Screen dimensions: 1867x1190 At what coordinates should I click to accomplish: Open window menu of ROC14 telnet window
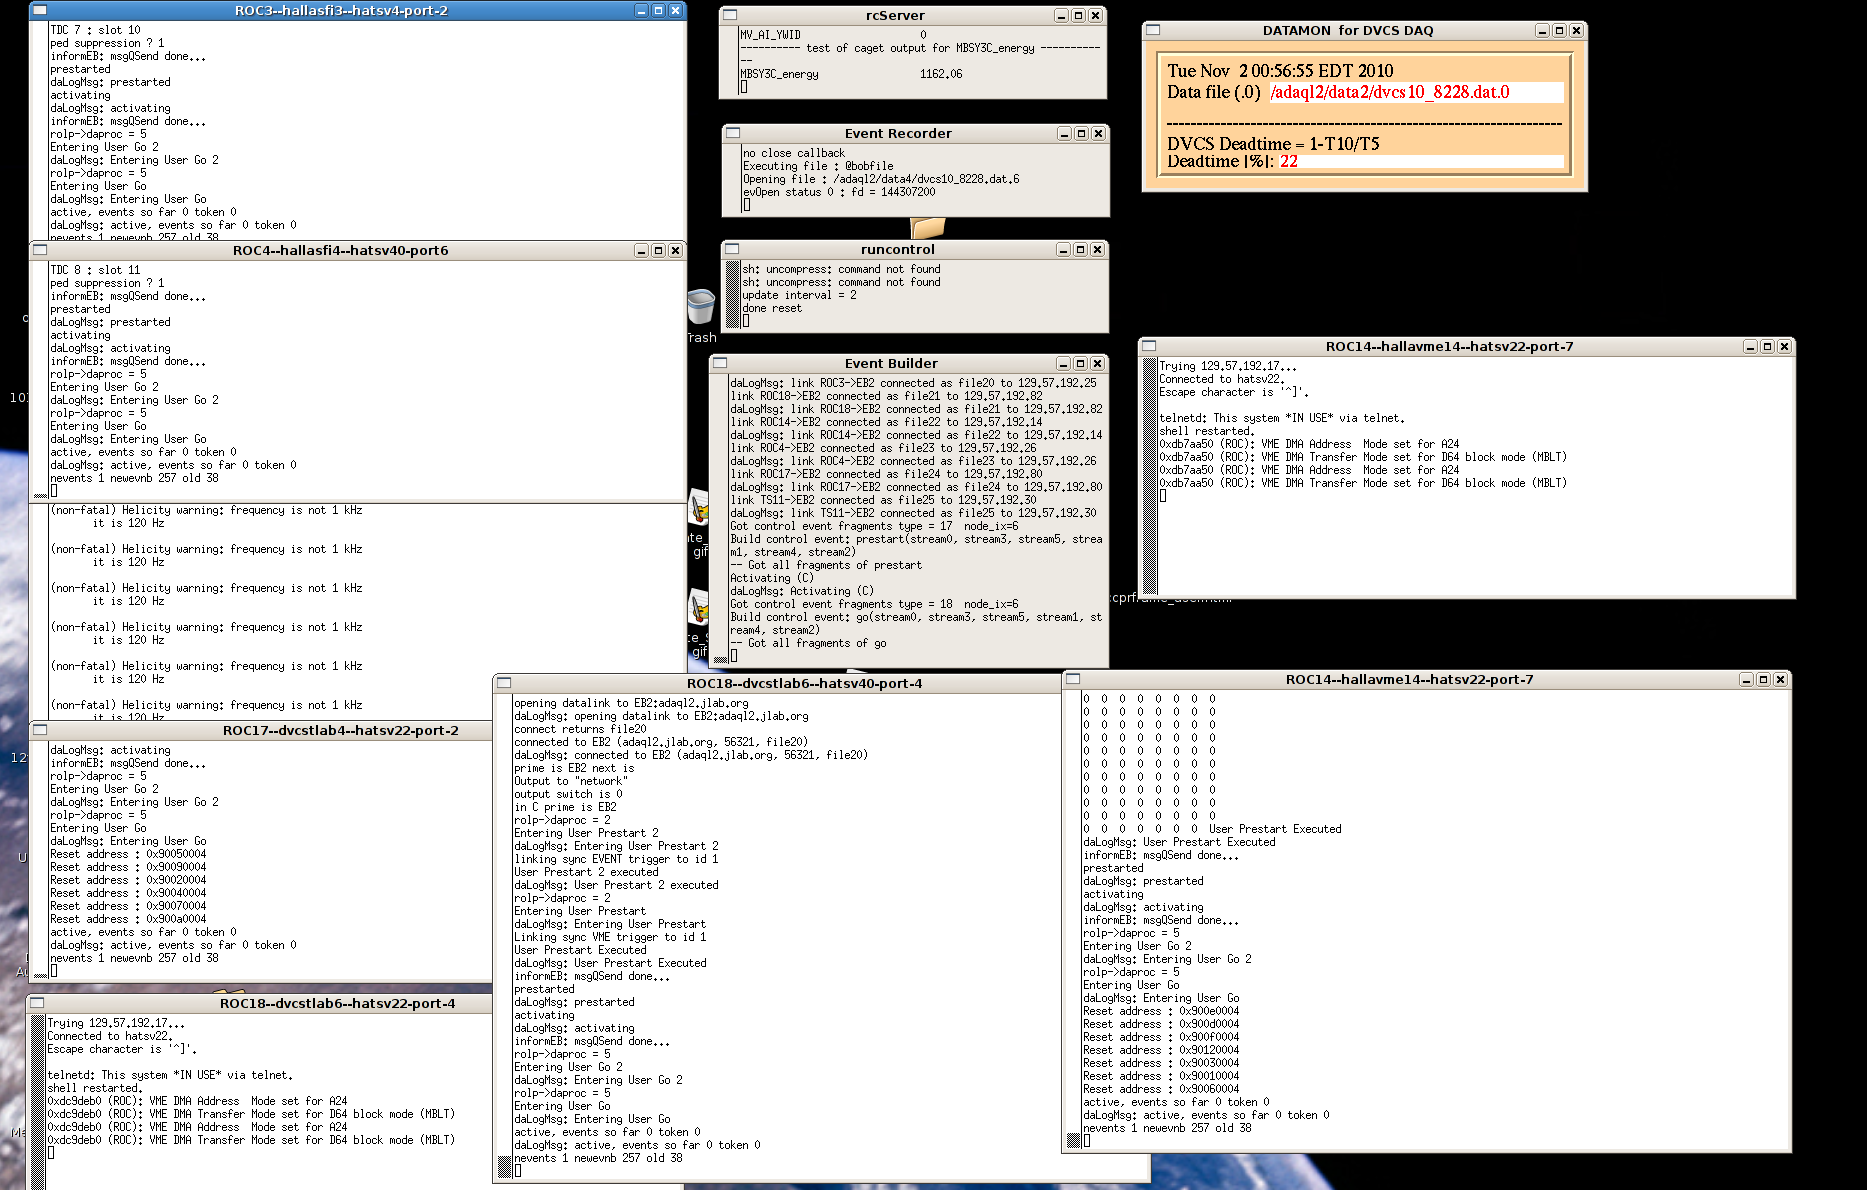coord(1149,346)
